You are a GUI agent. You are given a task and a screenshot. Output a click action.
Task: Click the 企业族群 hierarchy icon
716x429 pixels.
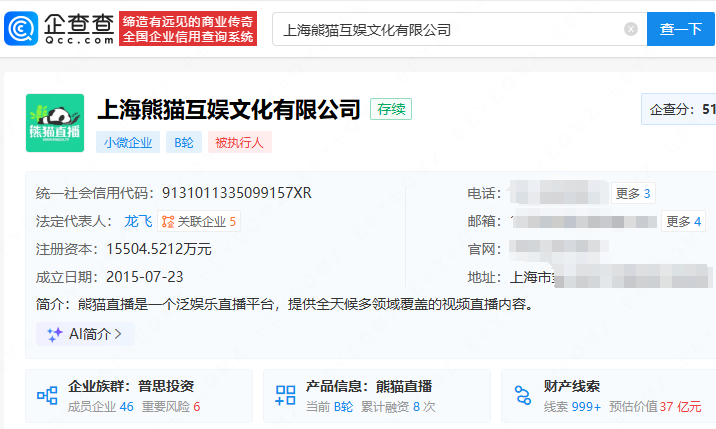point(47,396)
